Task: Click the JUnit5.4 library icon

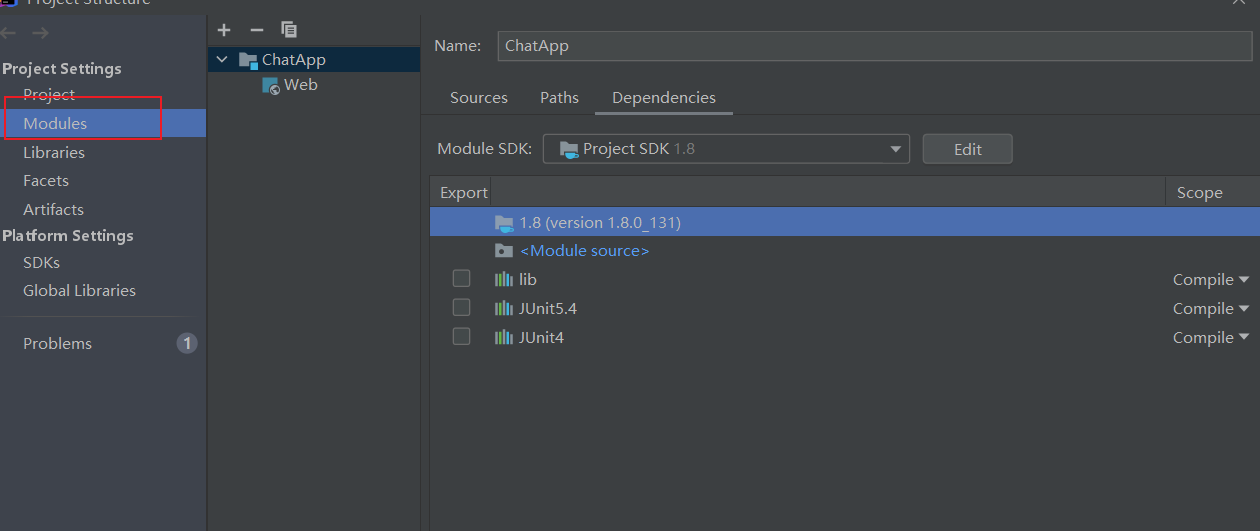Action: click(504, 308)
